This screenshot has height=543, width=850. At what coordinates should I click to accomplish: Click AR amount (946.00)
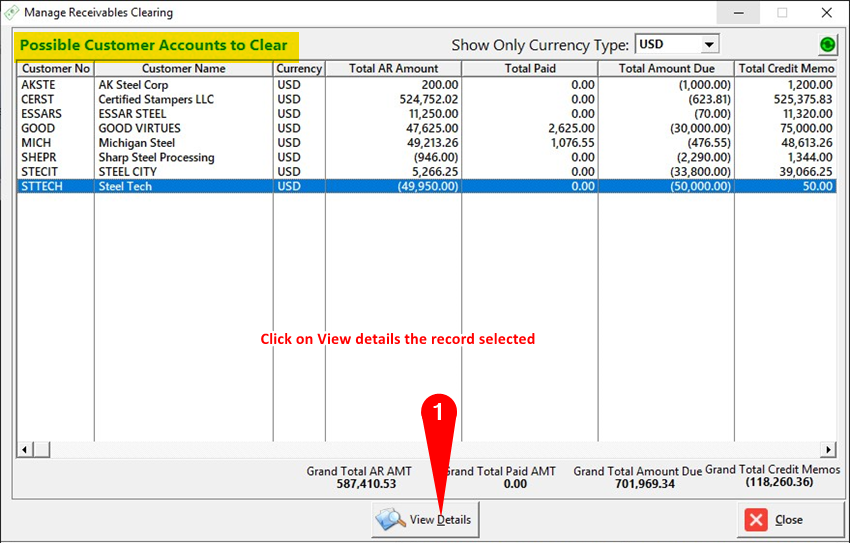(x=436, y=158)
